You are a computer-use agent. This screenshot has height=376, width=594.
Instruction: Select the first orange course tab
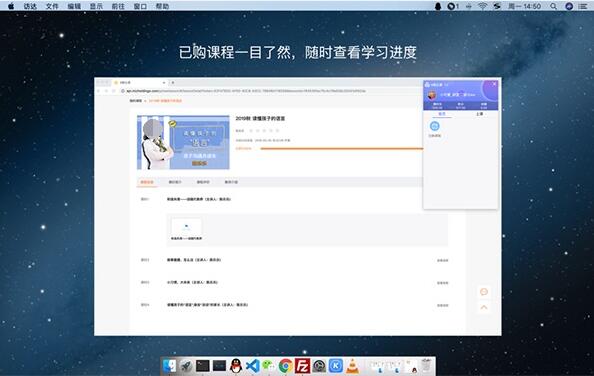[147, 182]
